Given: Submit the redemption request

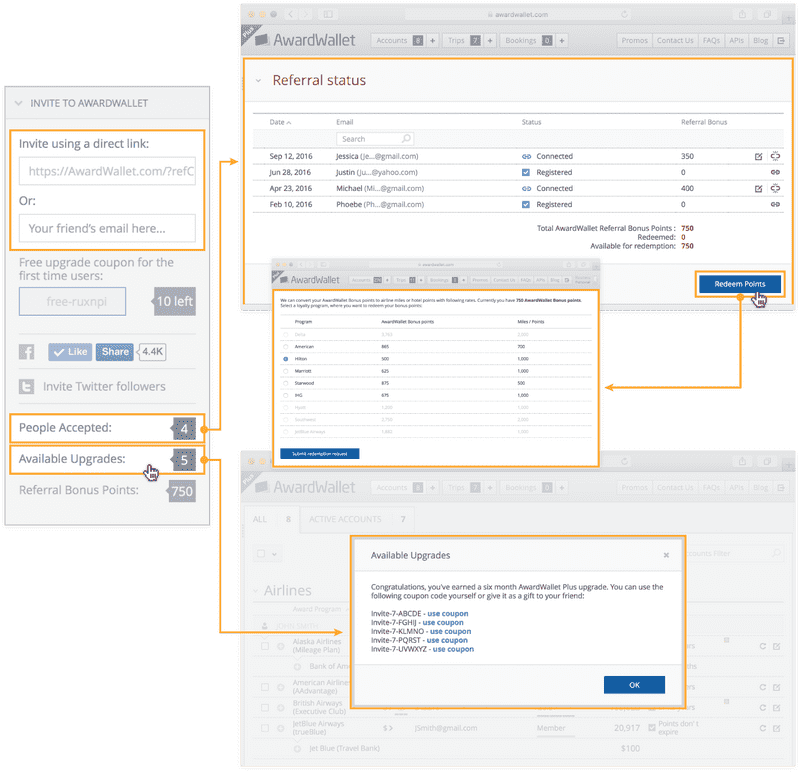Looking at the screenshot, I should pyautogui.click(x=319, y=454).
